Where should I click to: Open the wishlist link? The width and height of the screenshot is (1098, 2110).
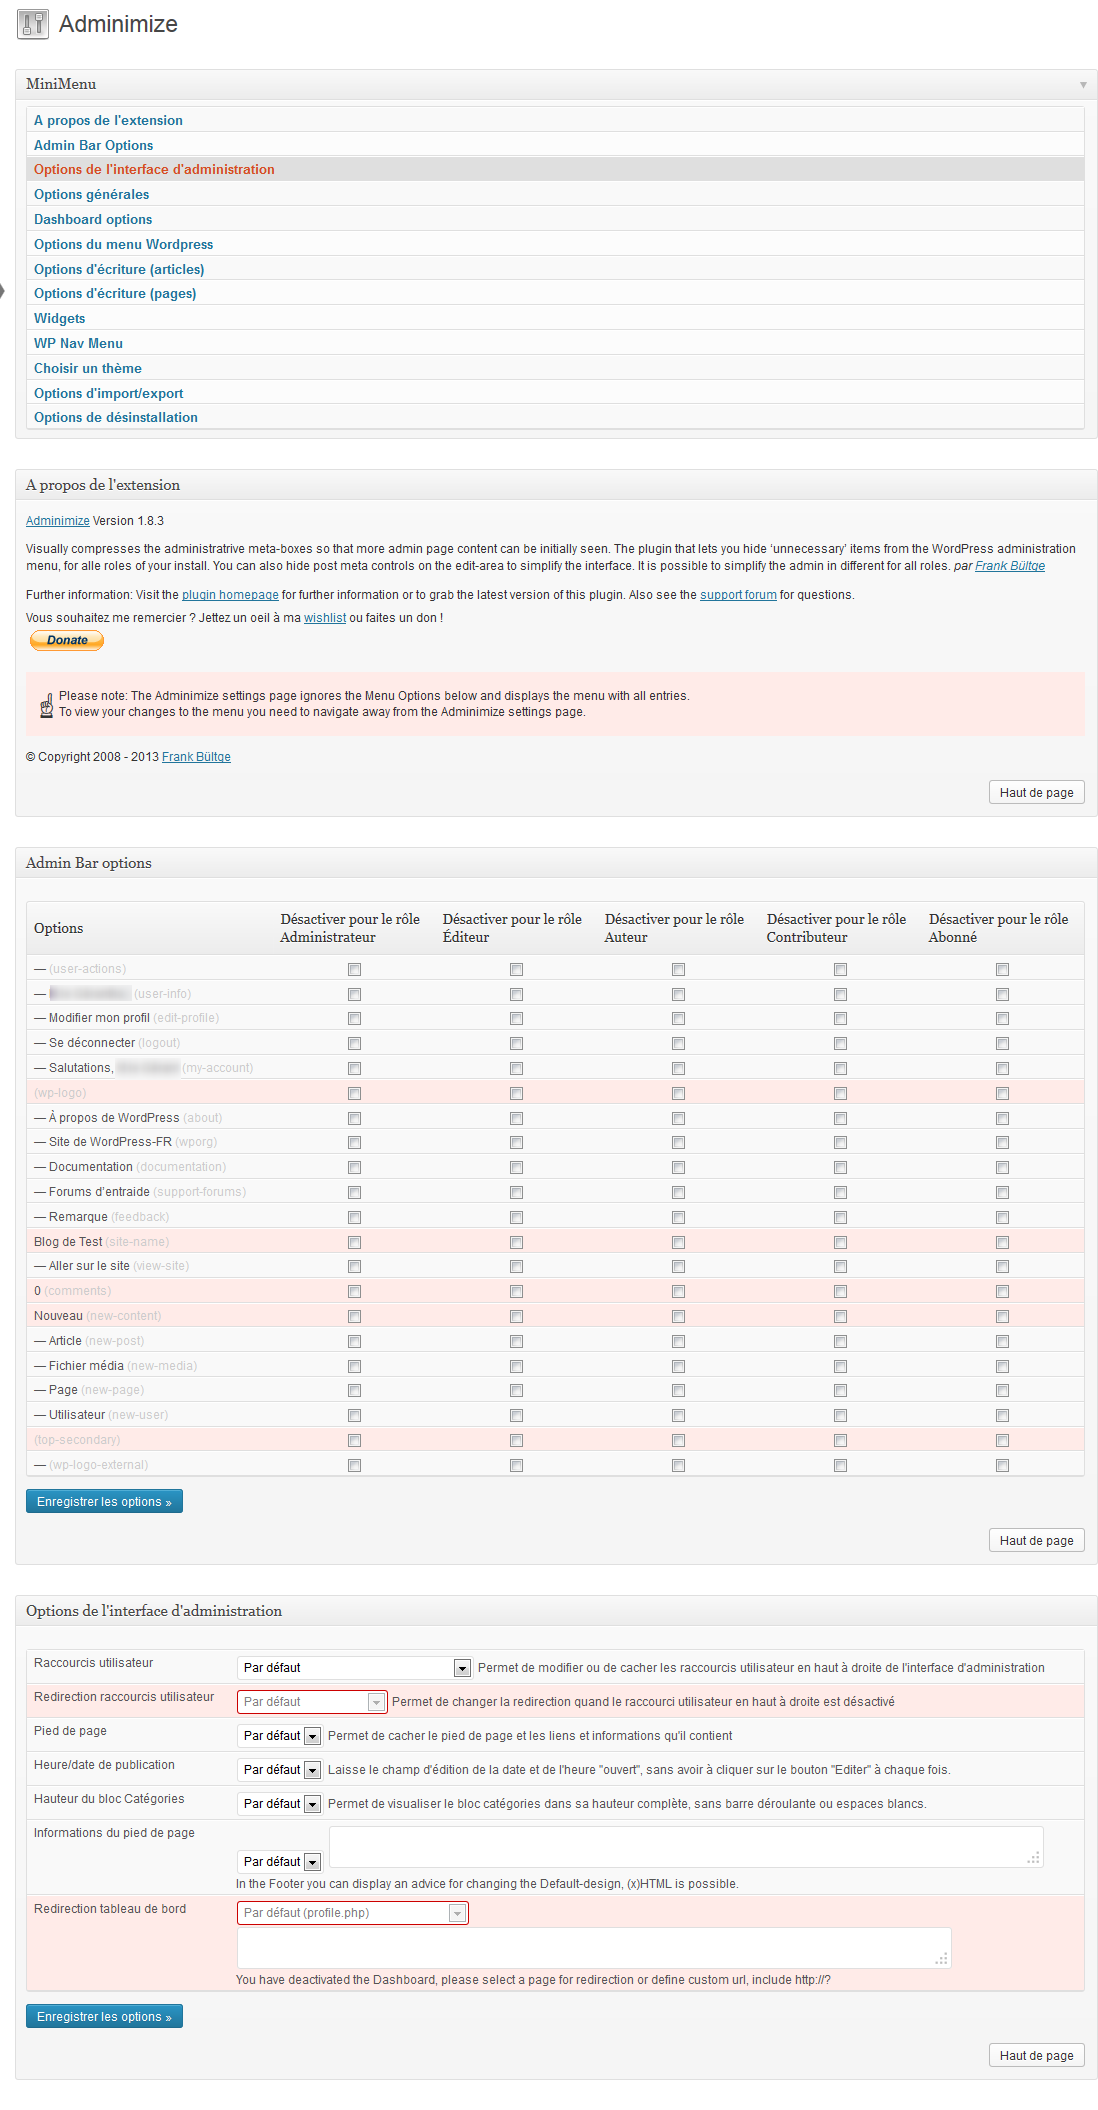[325, 618]
